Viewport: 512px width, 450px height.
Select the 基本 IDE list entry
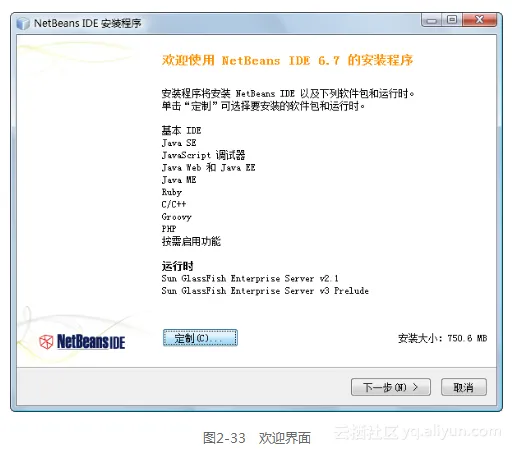[x=181, y=130]
